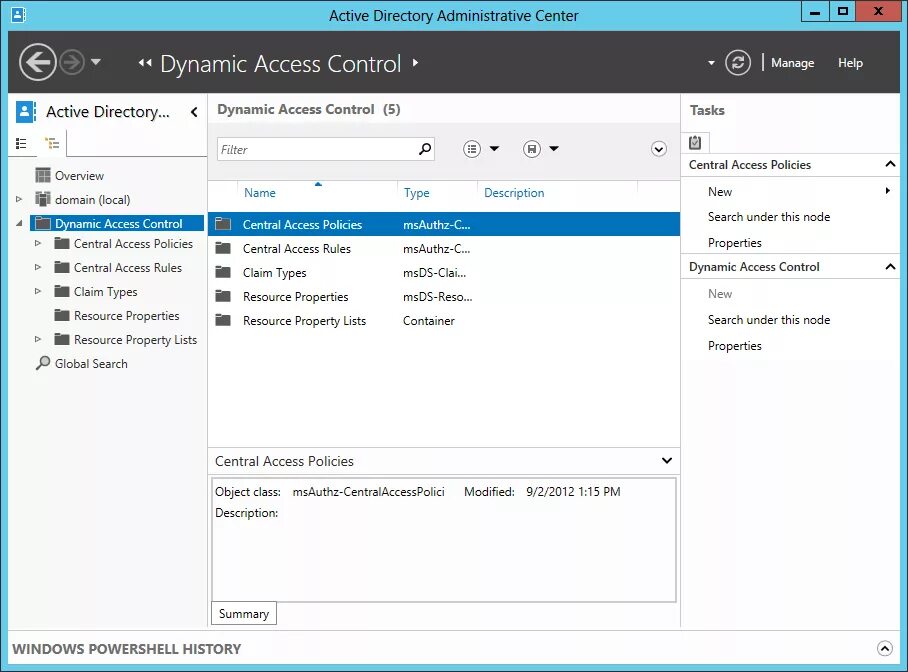This screenshot has width=908, height=672.
Task: Sort the list by Name column
Action: [259, 193]
